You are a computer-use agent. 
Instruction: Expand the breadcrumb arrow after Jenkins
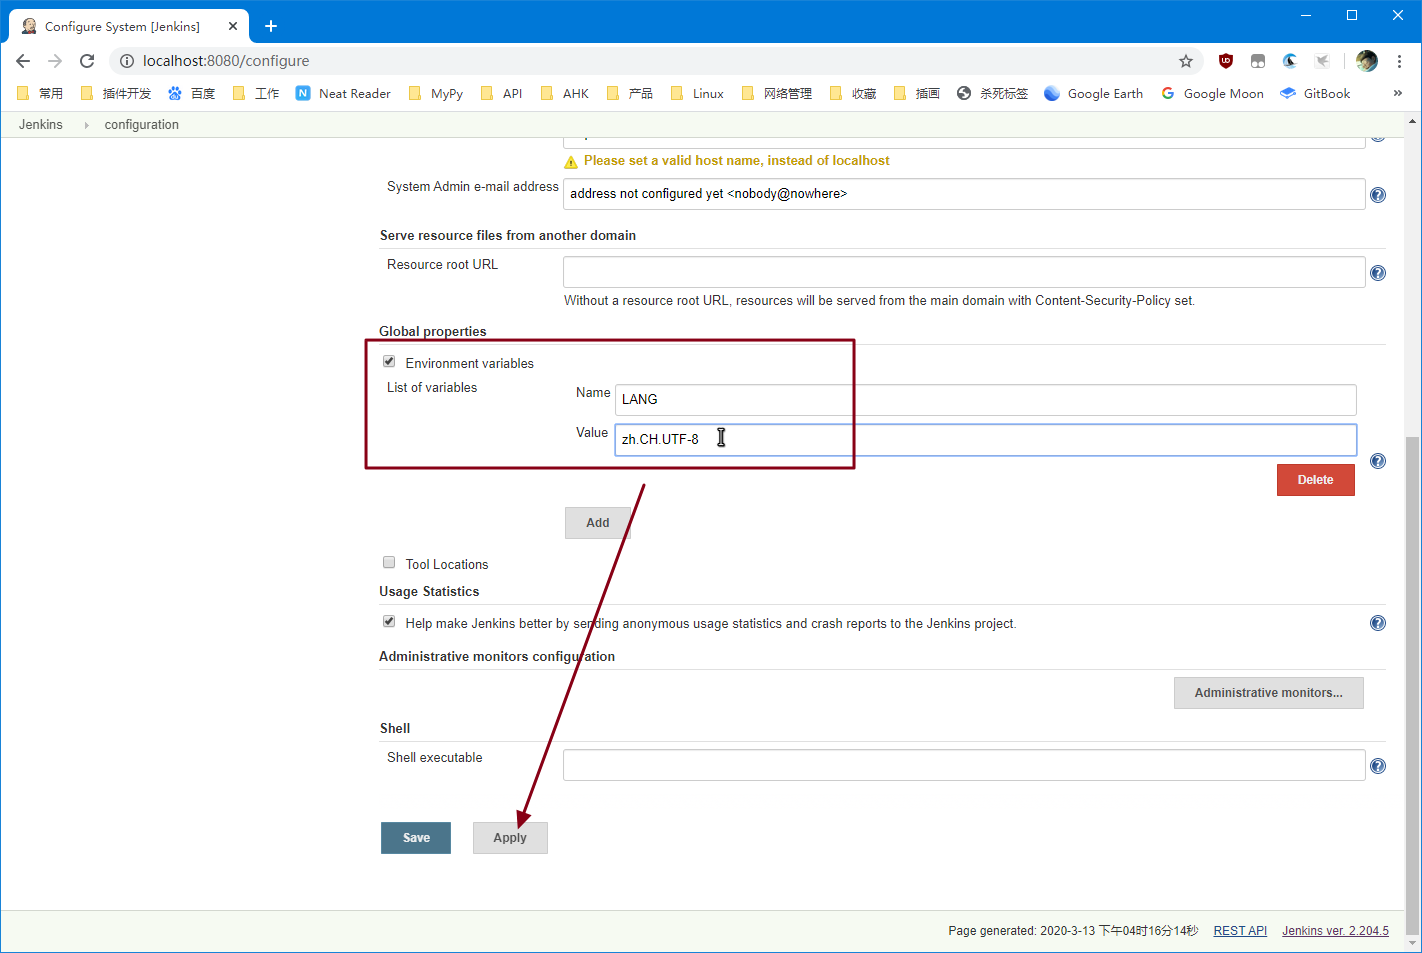pos(86,125)
